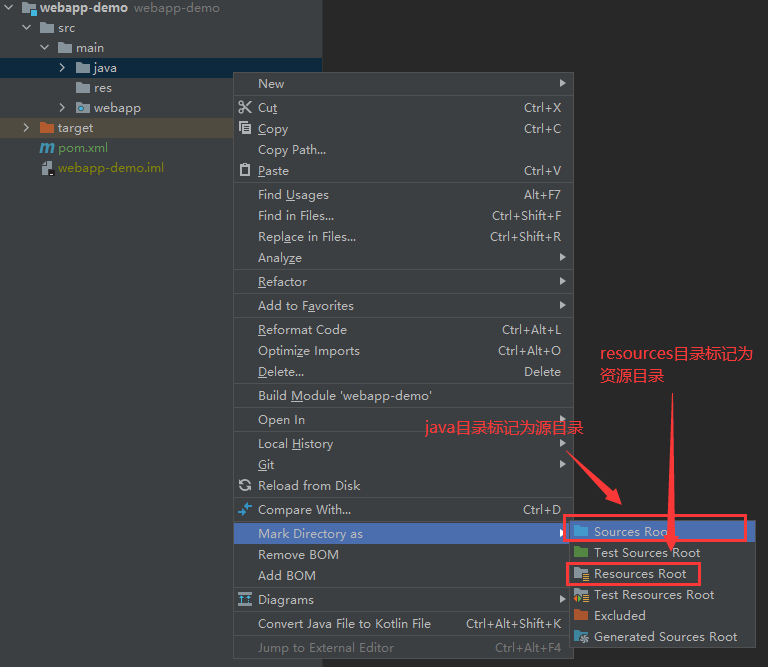Select Test Resources Root in submenu
The width and height of the screenshot is (768, 667).
pos(663,595)
